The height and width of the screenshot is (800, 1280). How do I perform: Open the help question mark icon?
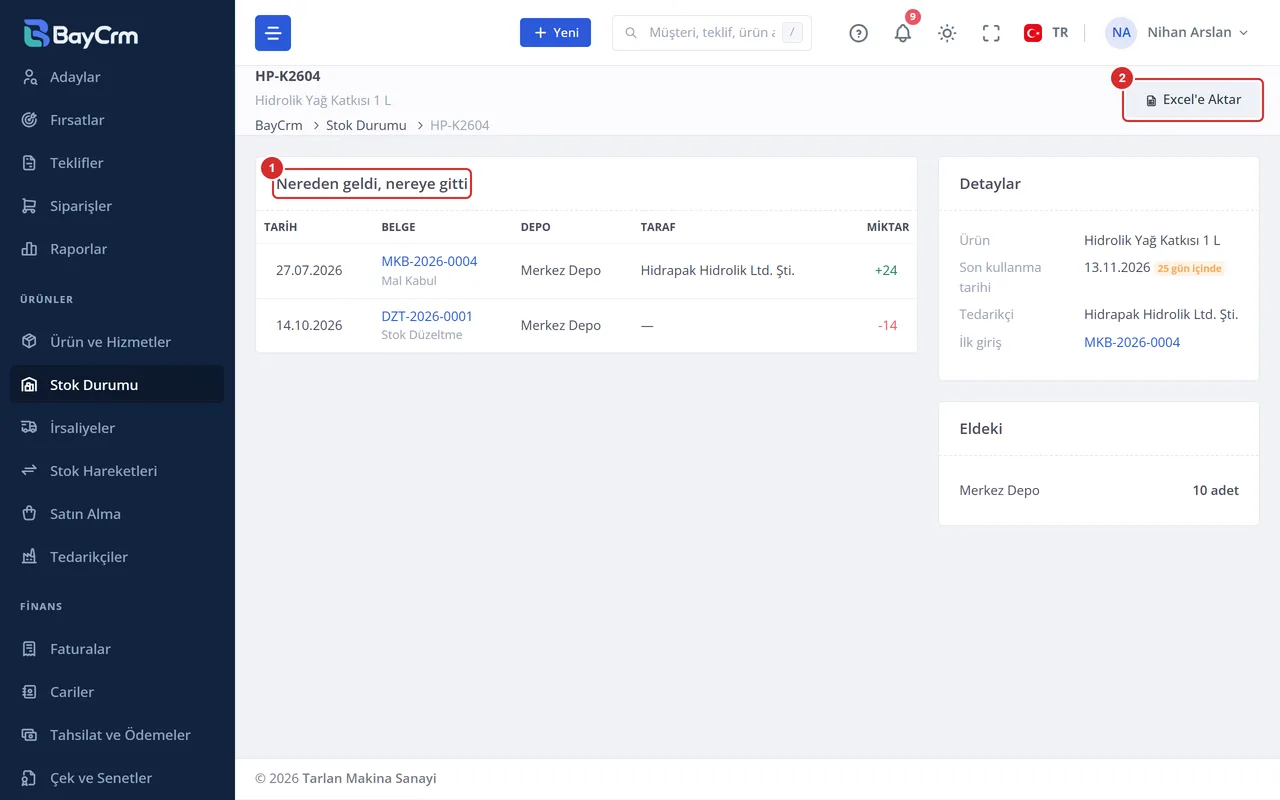(x=858, y=33)
